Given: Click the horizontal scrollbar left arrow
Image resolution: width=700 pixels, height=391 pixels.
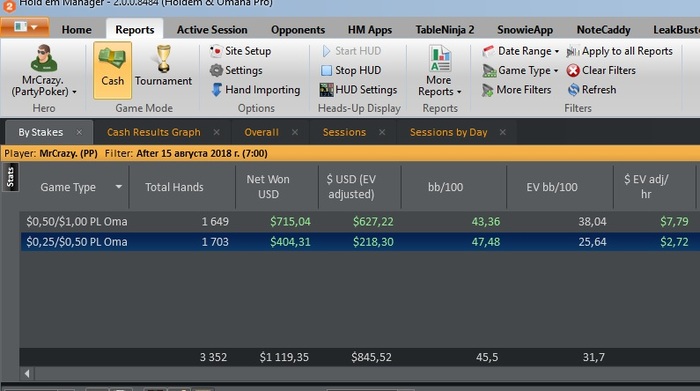Looking at the screenshot, I should (x=27, y=374).
